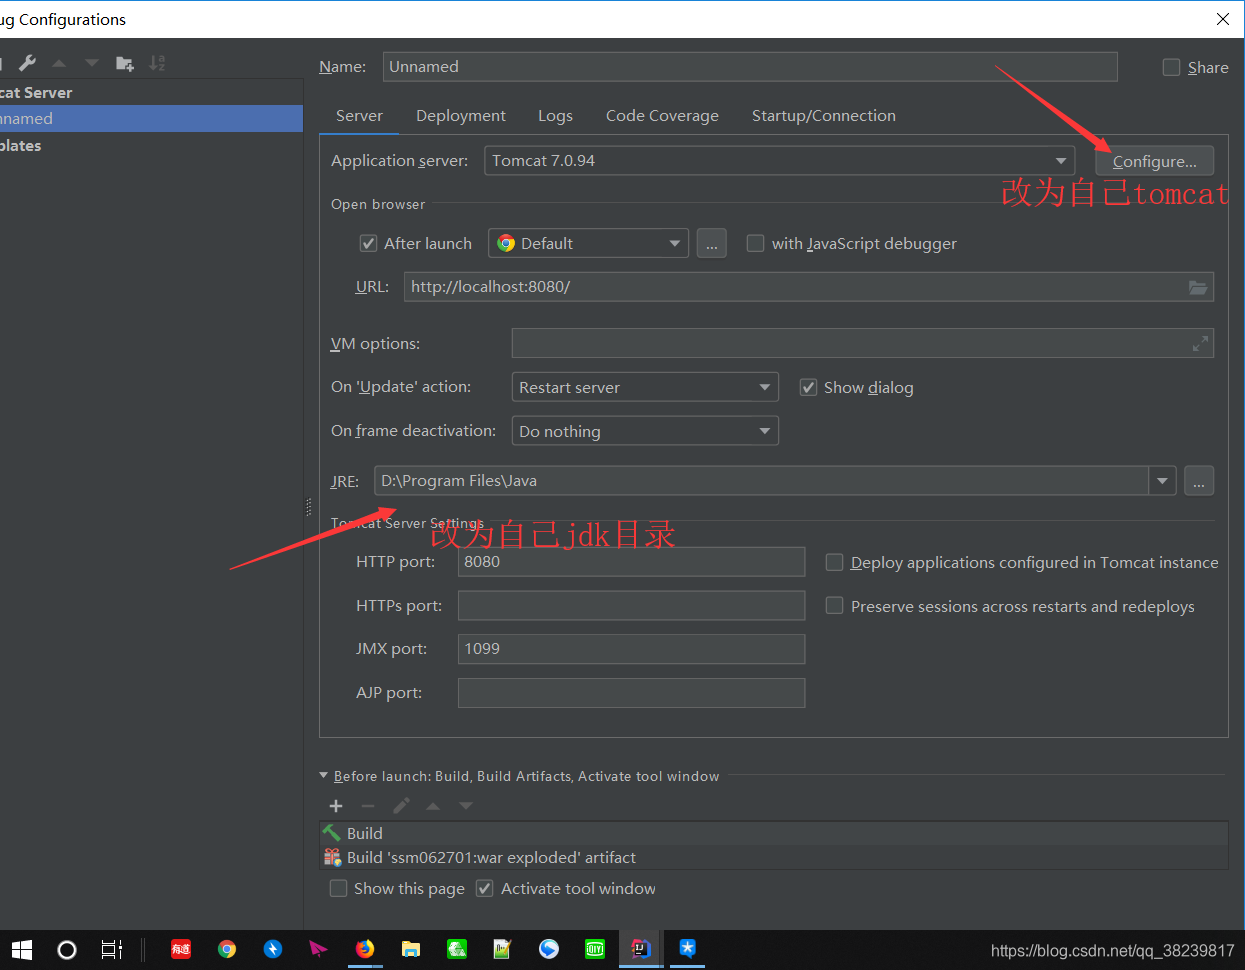Move before-launch task up arrow
The image size is (1245, 970).
tap(433, 806)
